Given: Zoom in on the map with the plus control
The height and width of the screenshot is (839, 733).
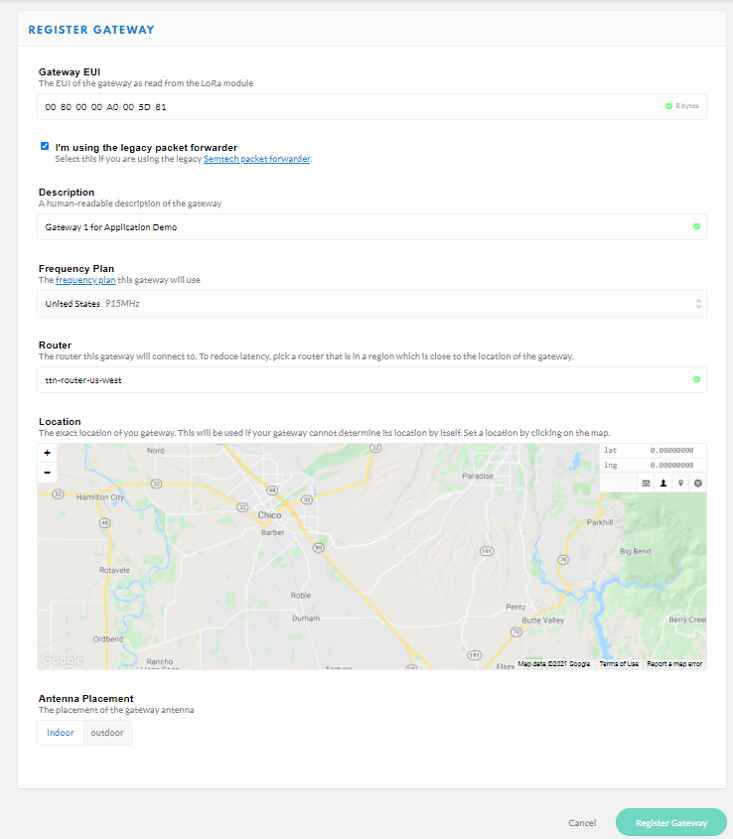Looking at the screenshot, I should tap(47, 454).
